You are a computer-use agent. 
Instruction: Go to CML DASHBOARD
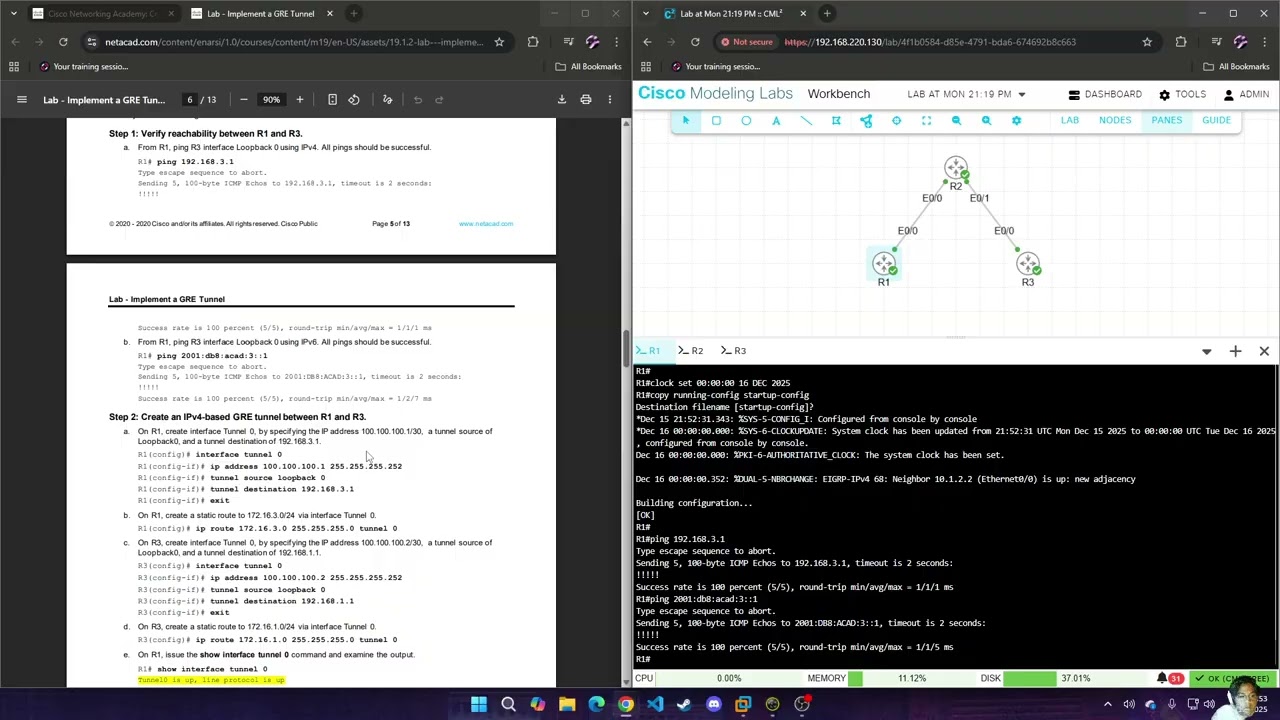(1104, 94)
